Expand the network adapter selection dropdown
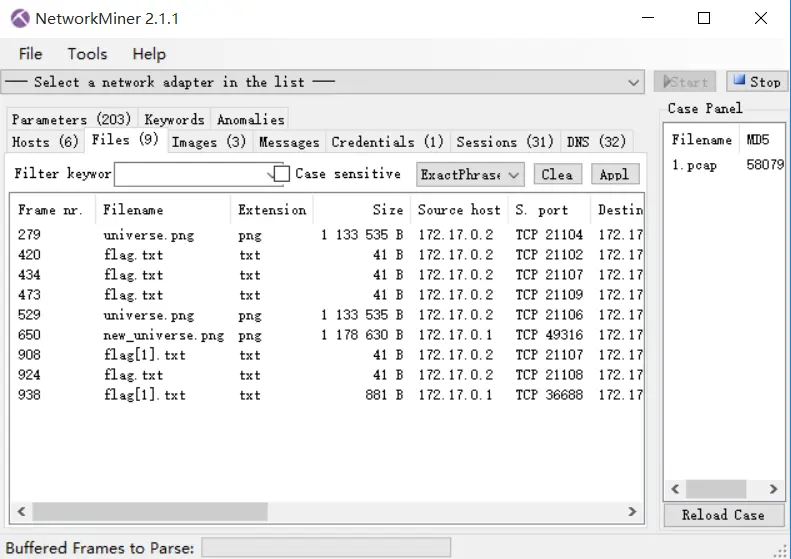 [633, 82]
